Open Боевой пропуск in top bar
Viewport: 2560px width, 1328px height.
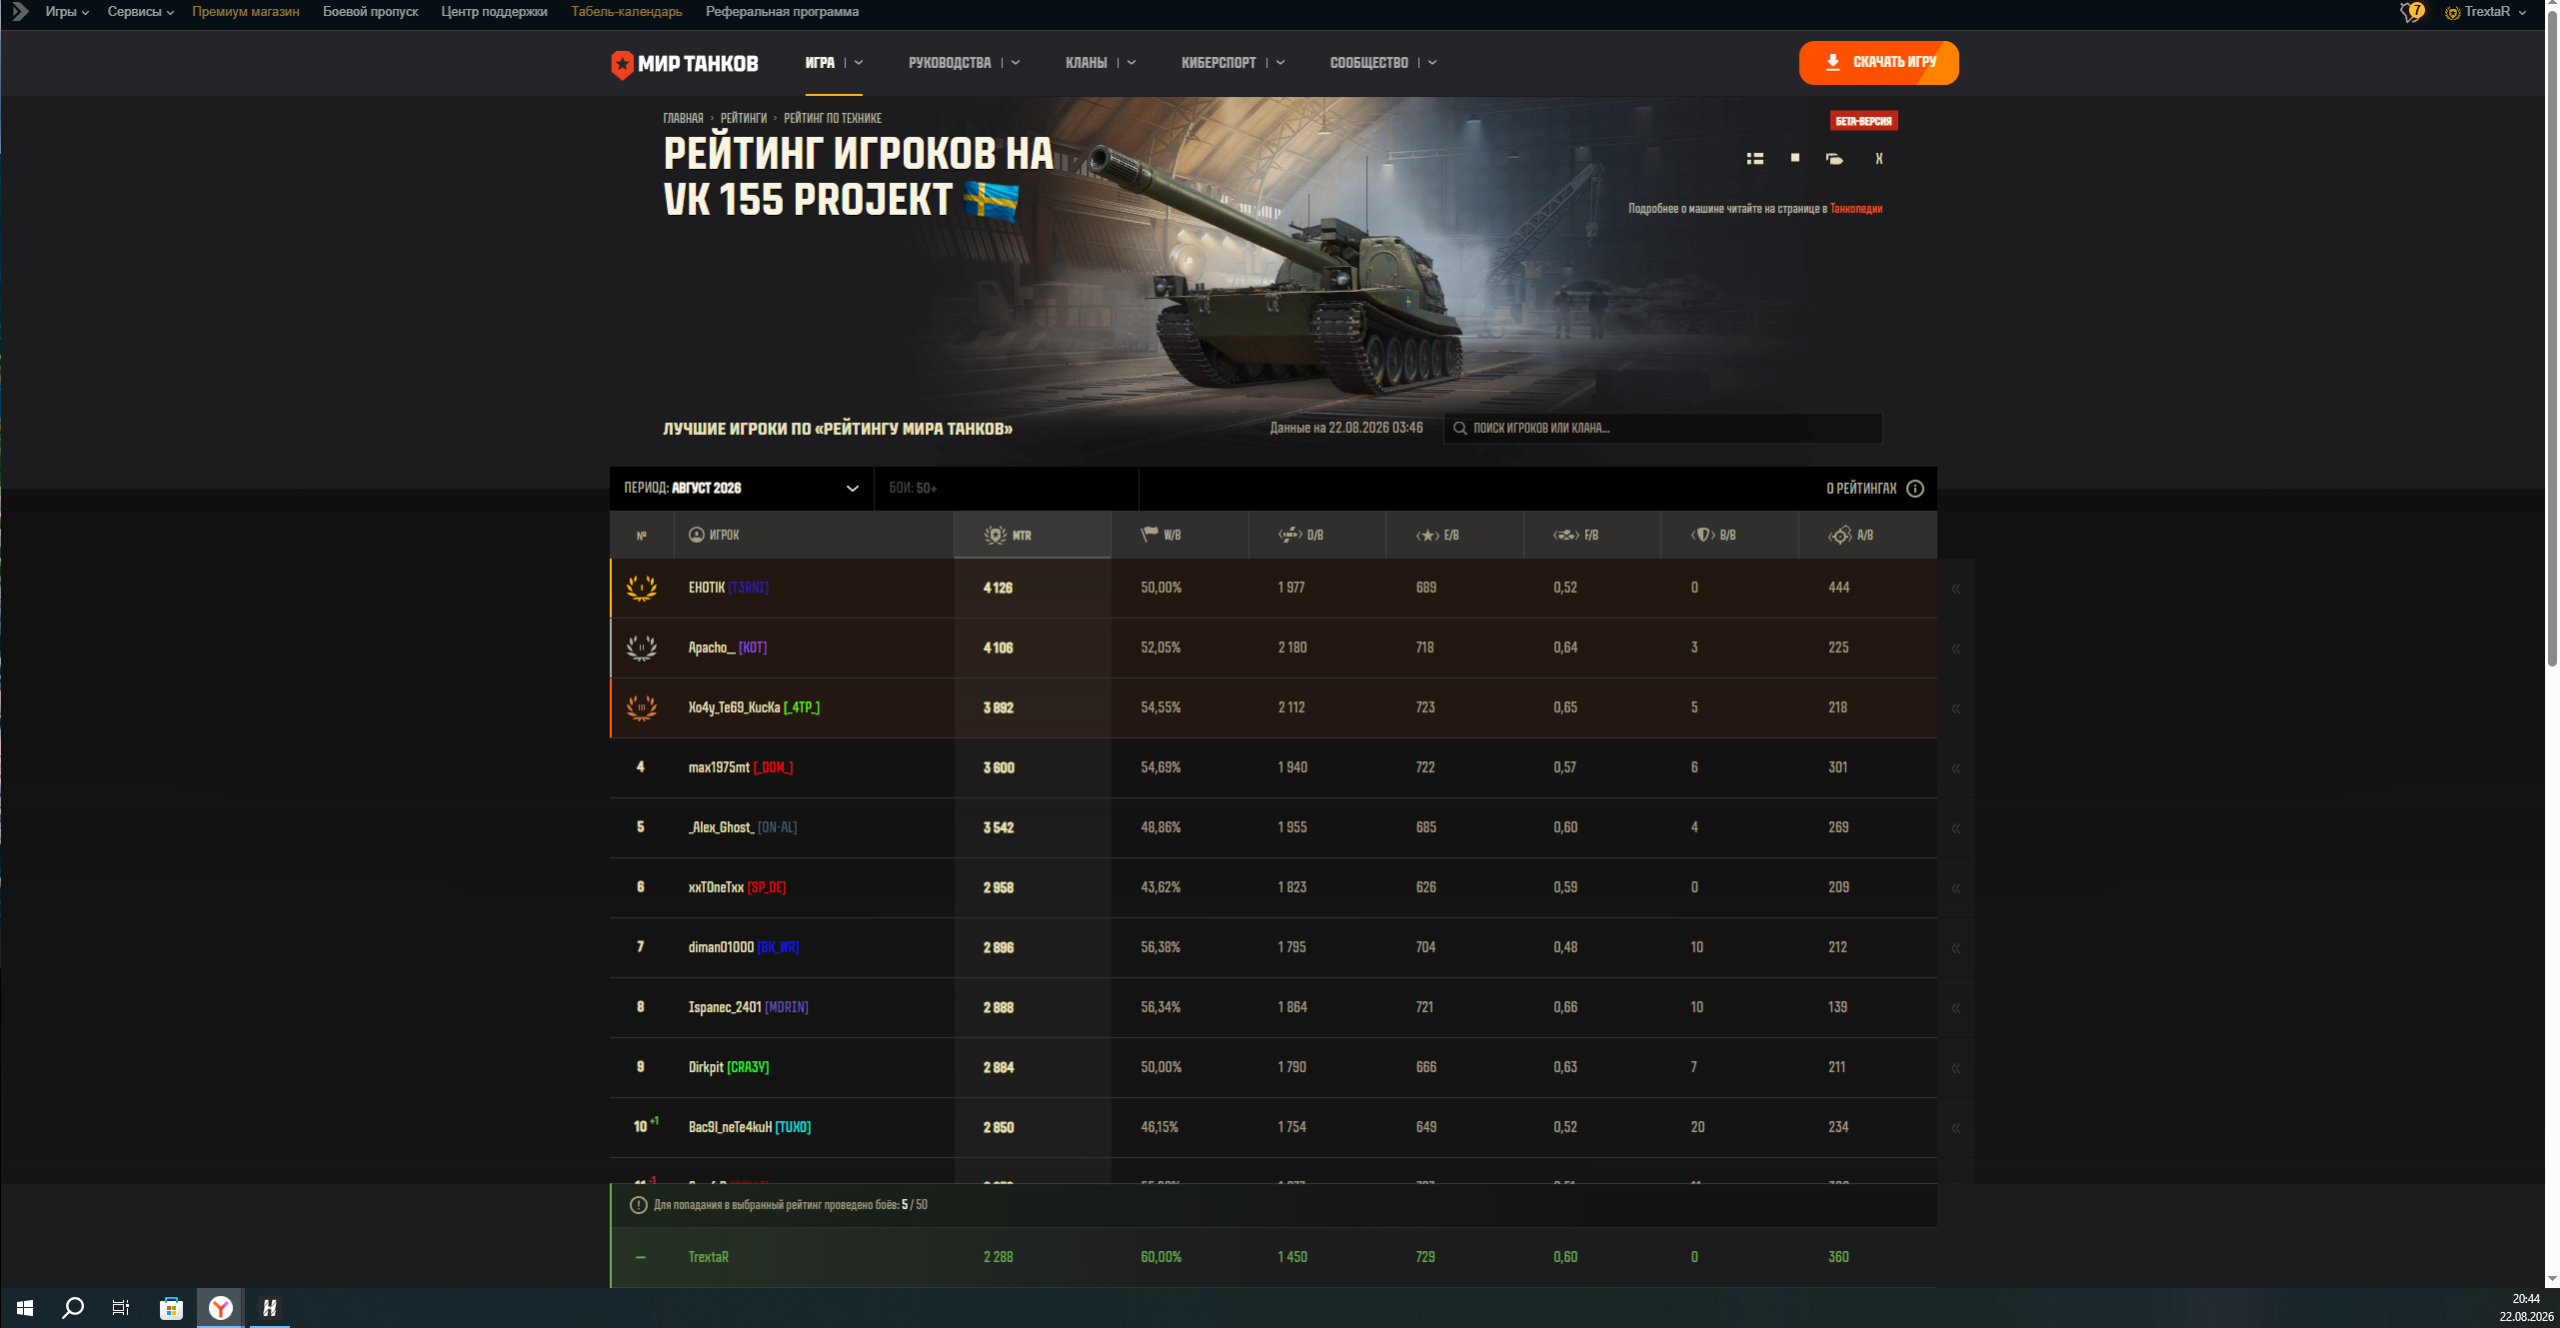pos(370,12)
